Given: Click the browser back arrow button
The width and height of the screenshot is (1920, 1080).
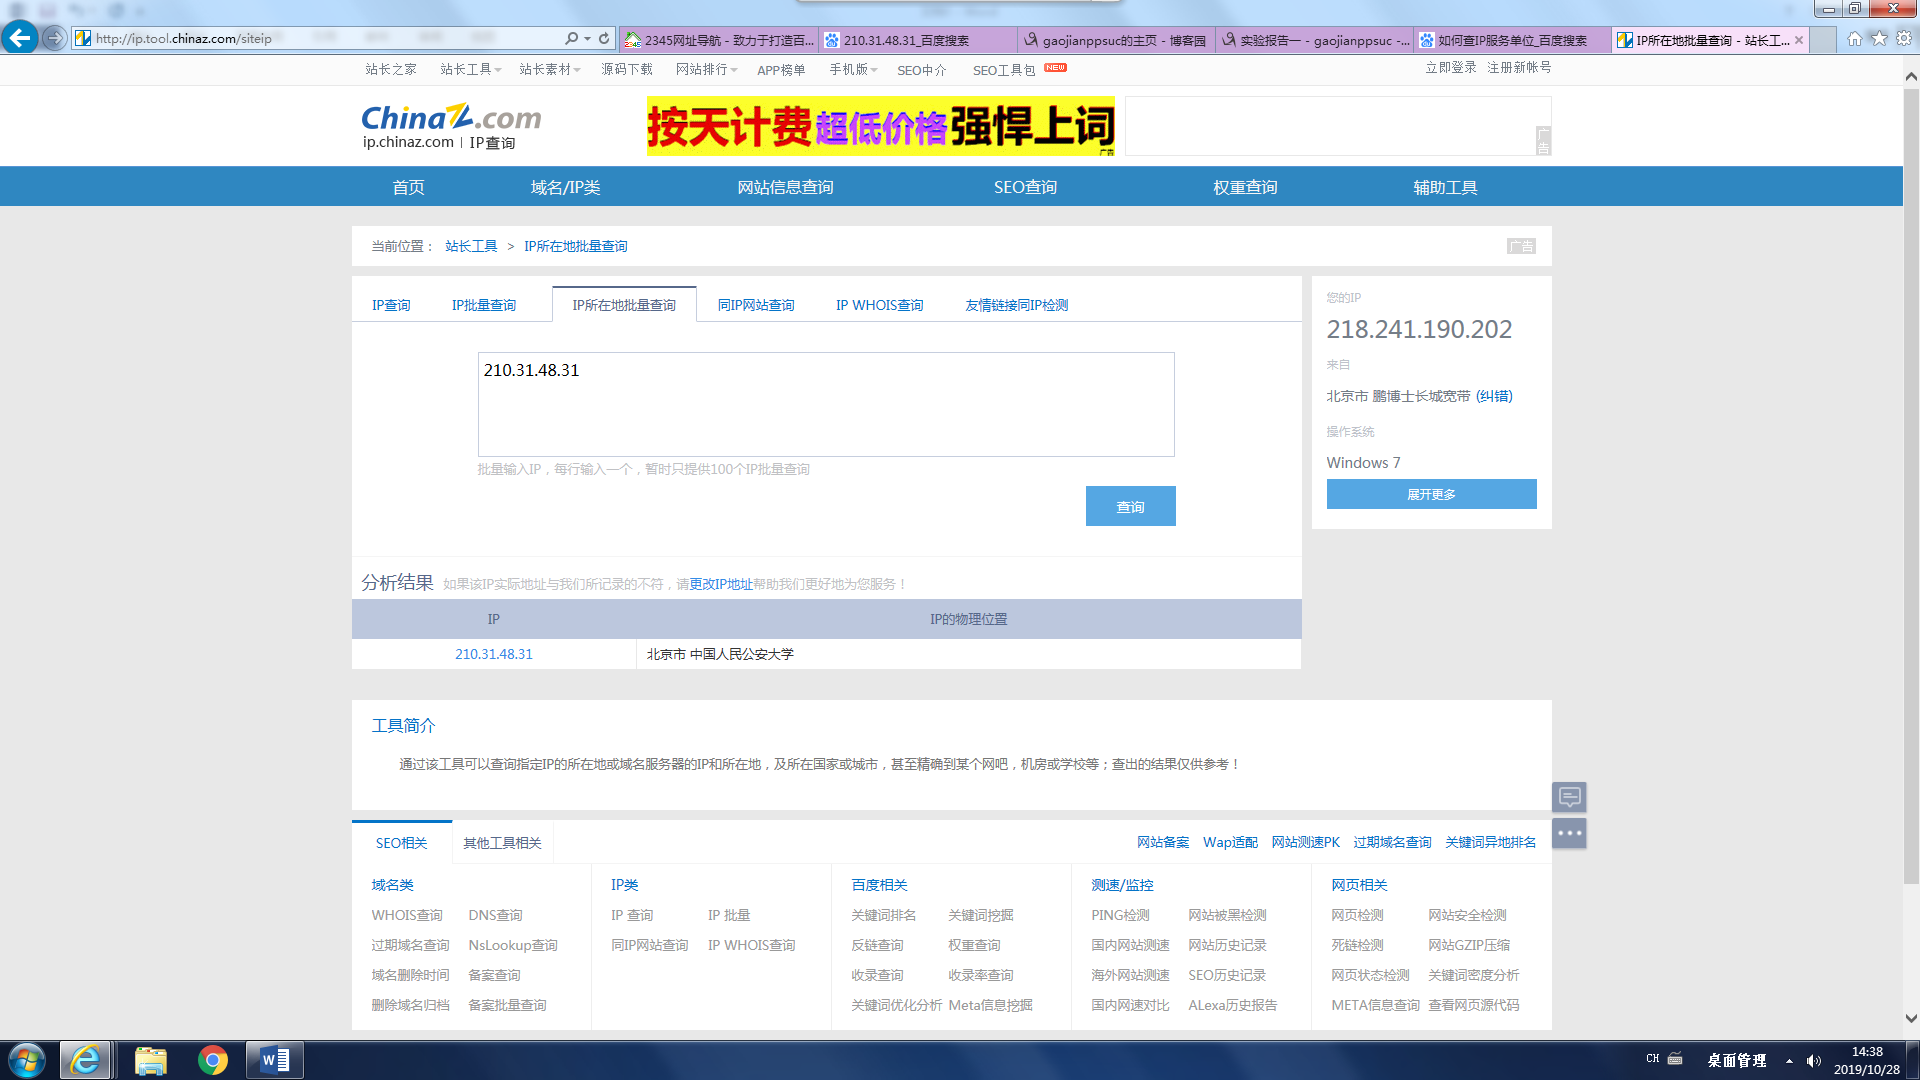Looking at the screenshot, I should 19,38.
